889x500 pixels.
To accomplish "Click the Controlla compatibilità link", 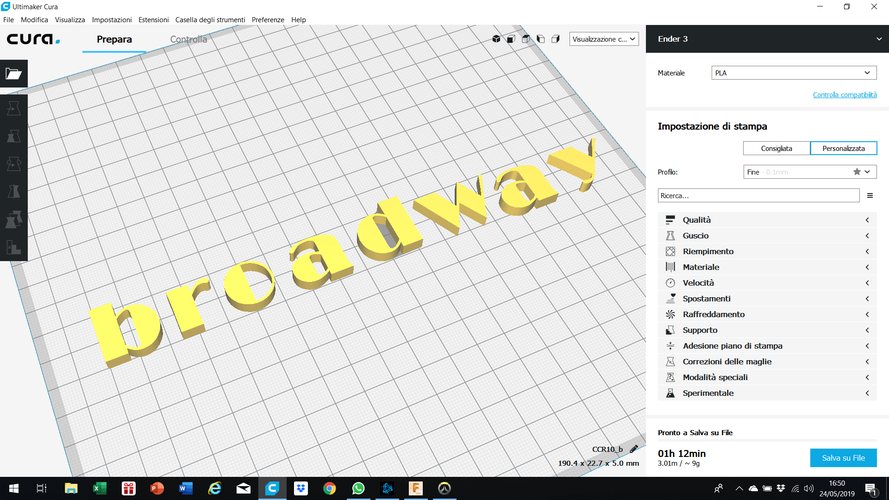I will click(845, 95).
